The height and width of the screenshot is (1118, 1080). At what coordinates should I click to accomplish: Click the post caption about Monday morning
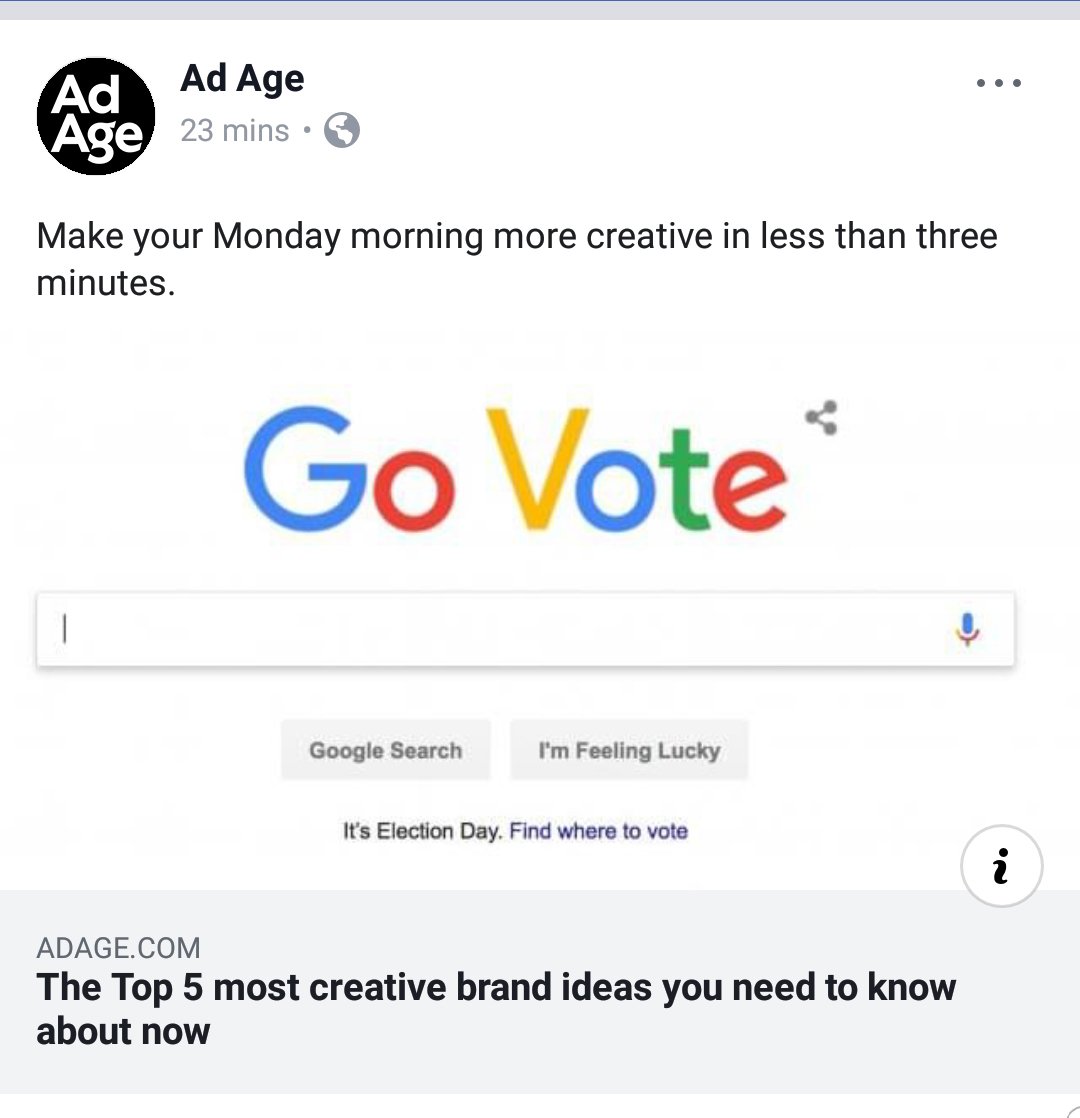516,259
